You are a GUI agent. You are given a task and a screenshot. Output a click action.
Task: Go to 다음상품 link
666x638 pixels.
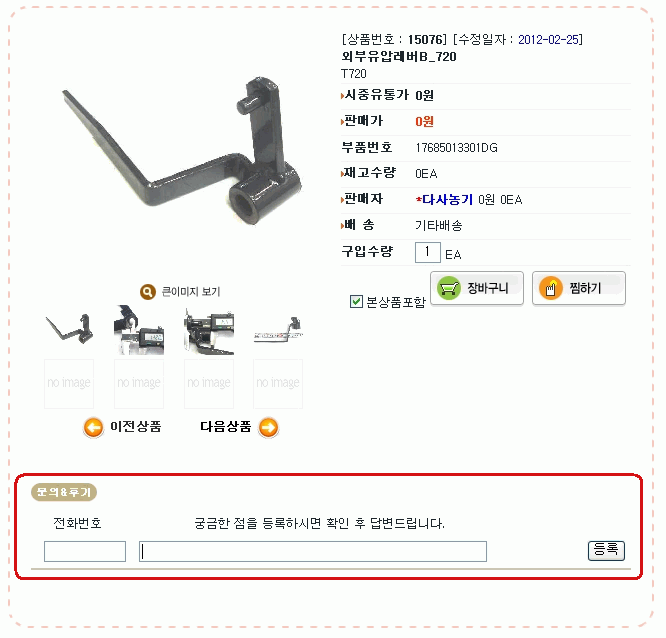226,426
